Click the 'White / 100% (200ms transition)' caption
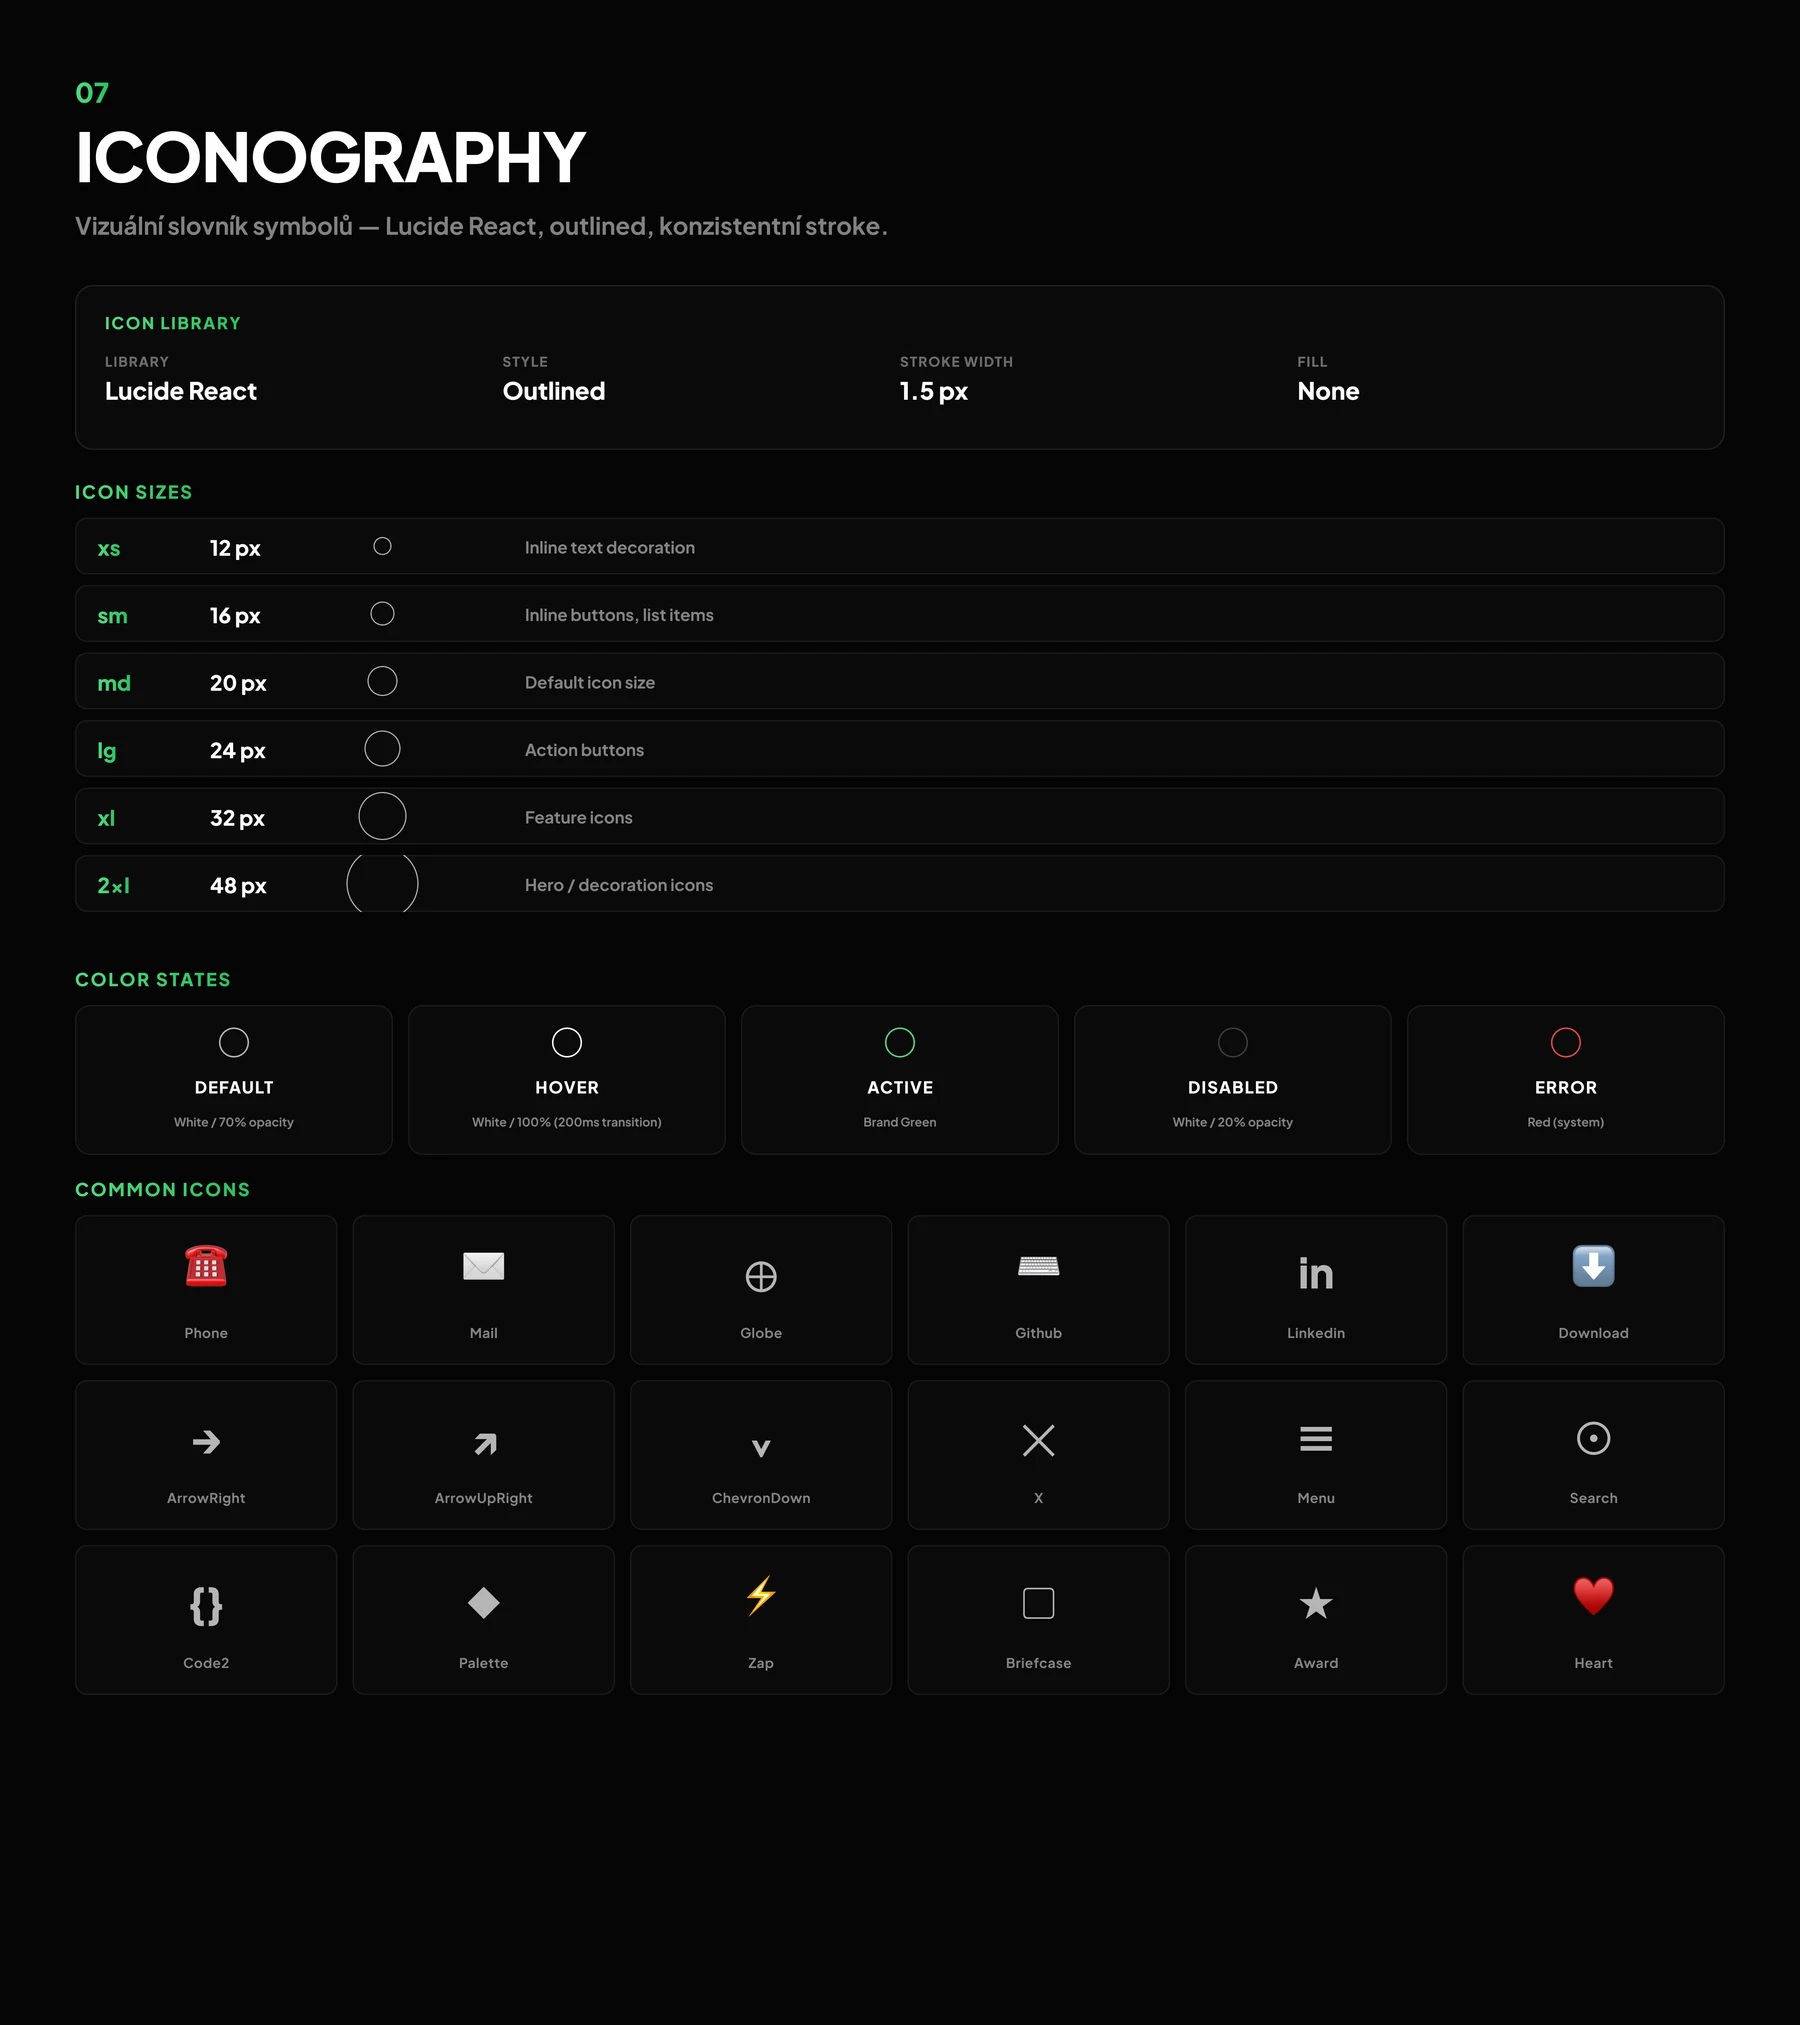1800x2025 pixels. pyautogui.click(x=567, y=1122)
